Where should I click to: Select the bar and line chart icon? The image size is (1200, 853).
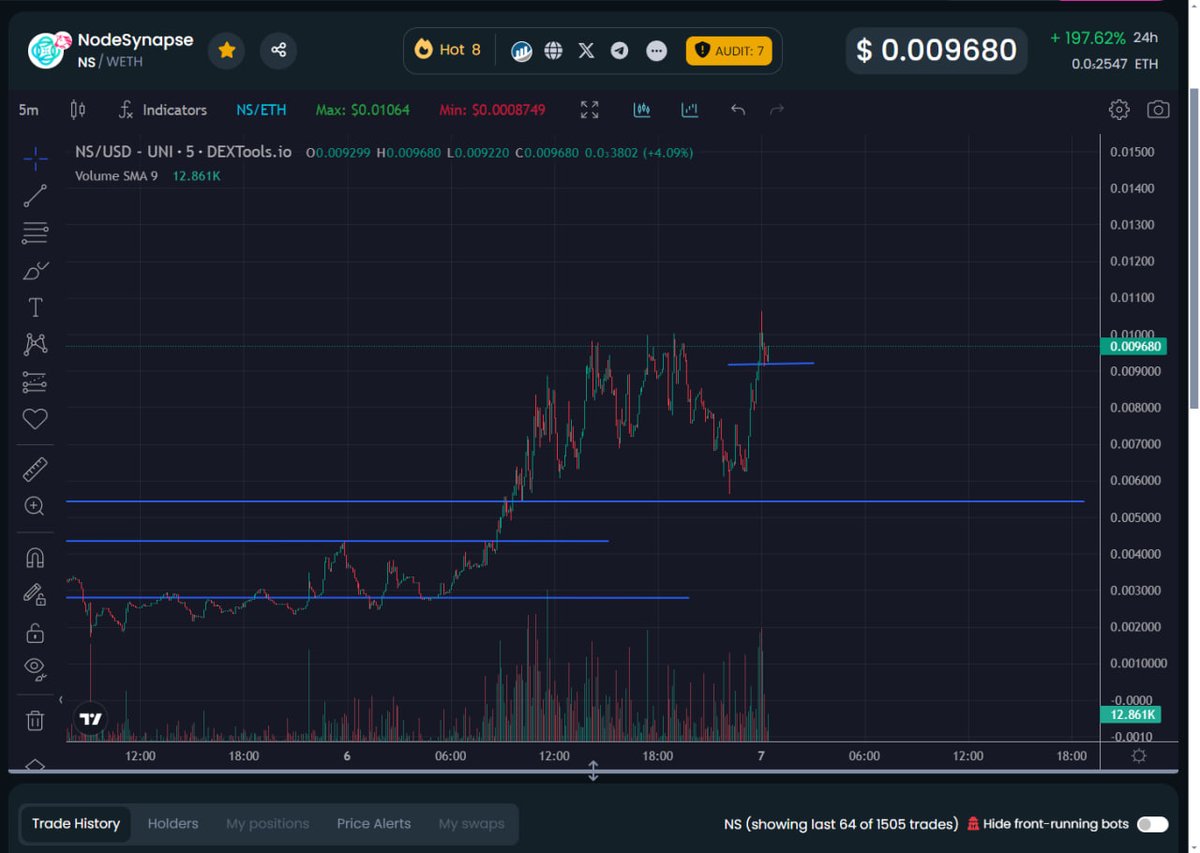tap(689, 110)
